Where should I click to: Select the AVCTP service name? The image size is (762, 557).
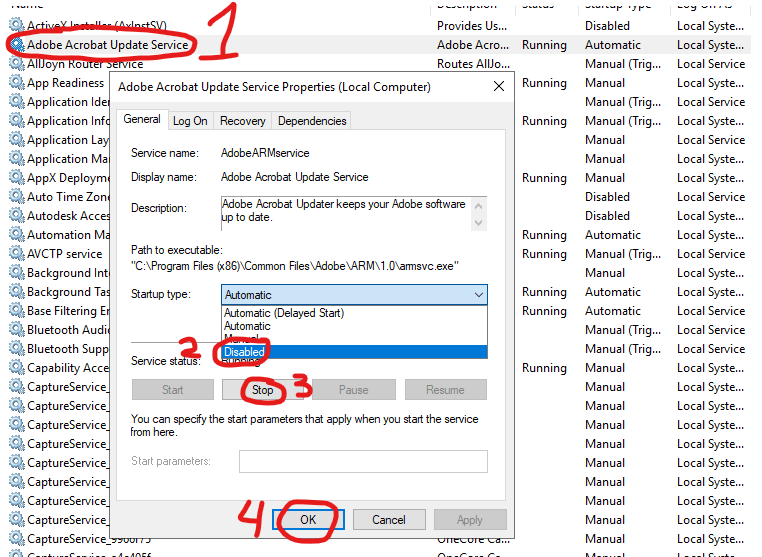coord(65,254)
